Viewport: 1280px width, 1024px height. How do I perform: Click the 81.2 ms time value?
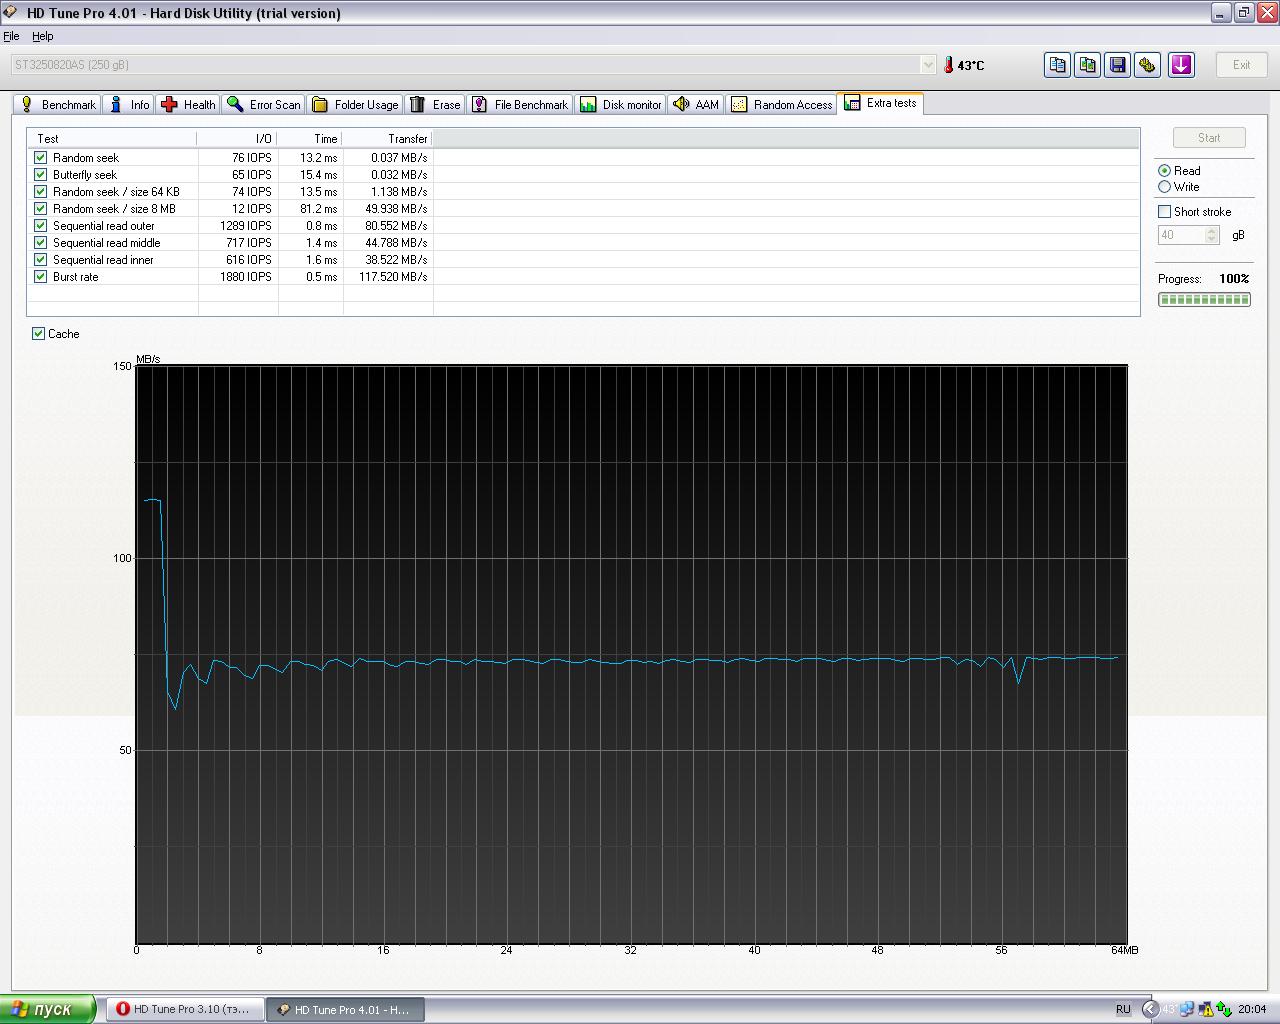319,209
